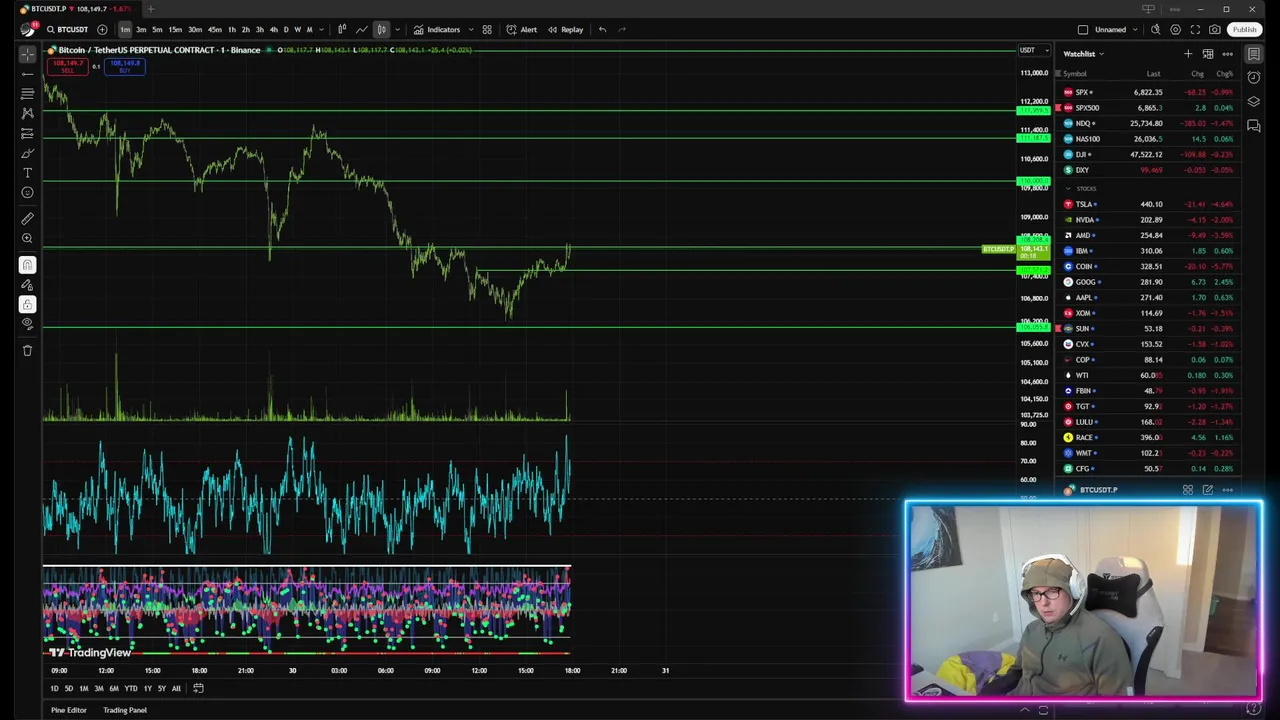The height and width of the screenshot is (720, 1280).
Task: Select the XABCD pattern tool
Action: 27,113
